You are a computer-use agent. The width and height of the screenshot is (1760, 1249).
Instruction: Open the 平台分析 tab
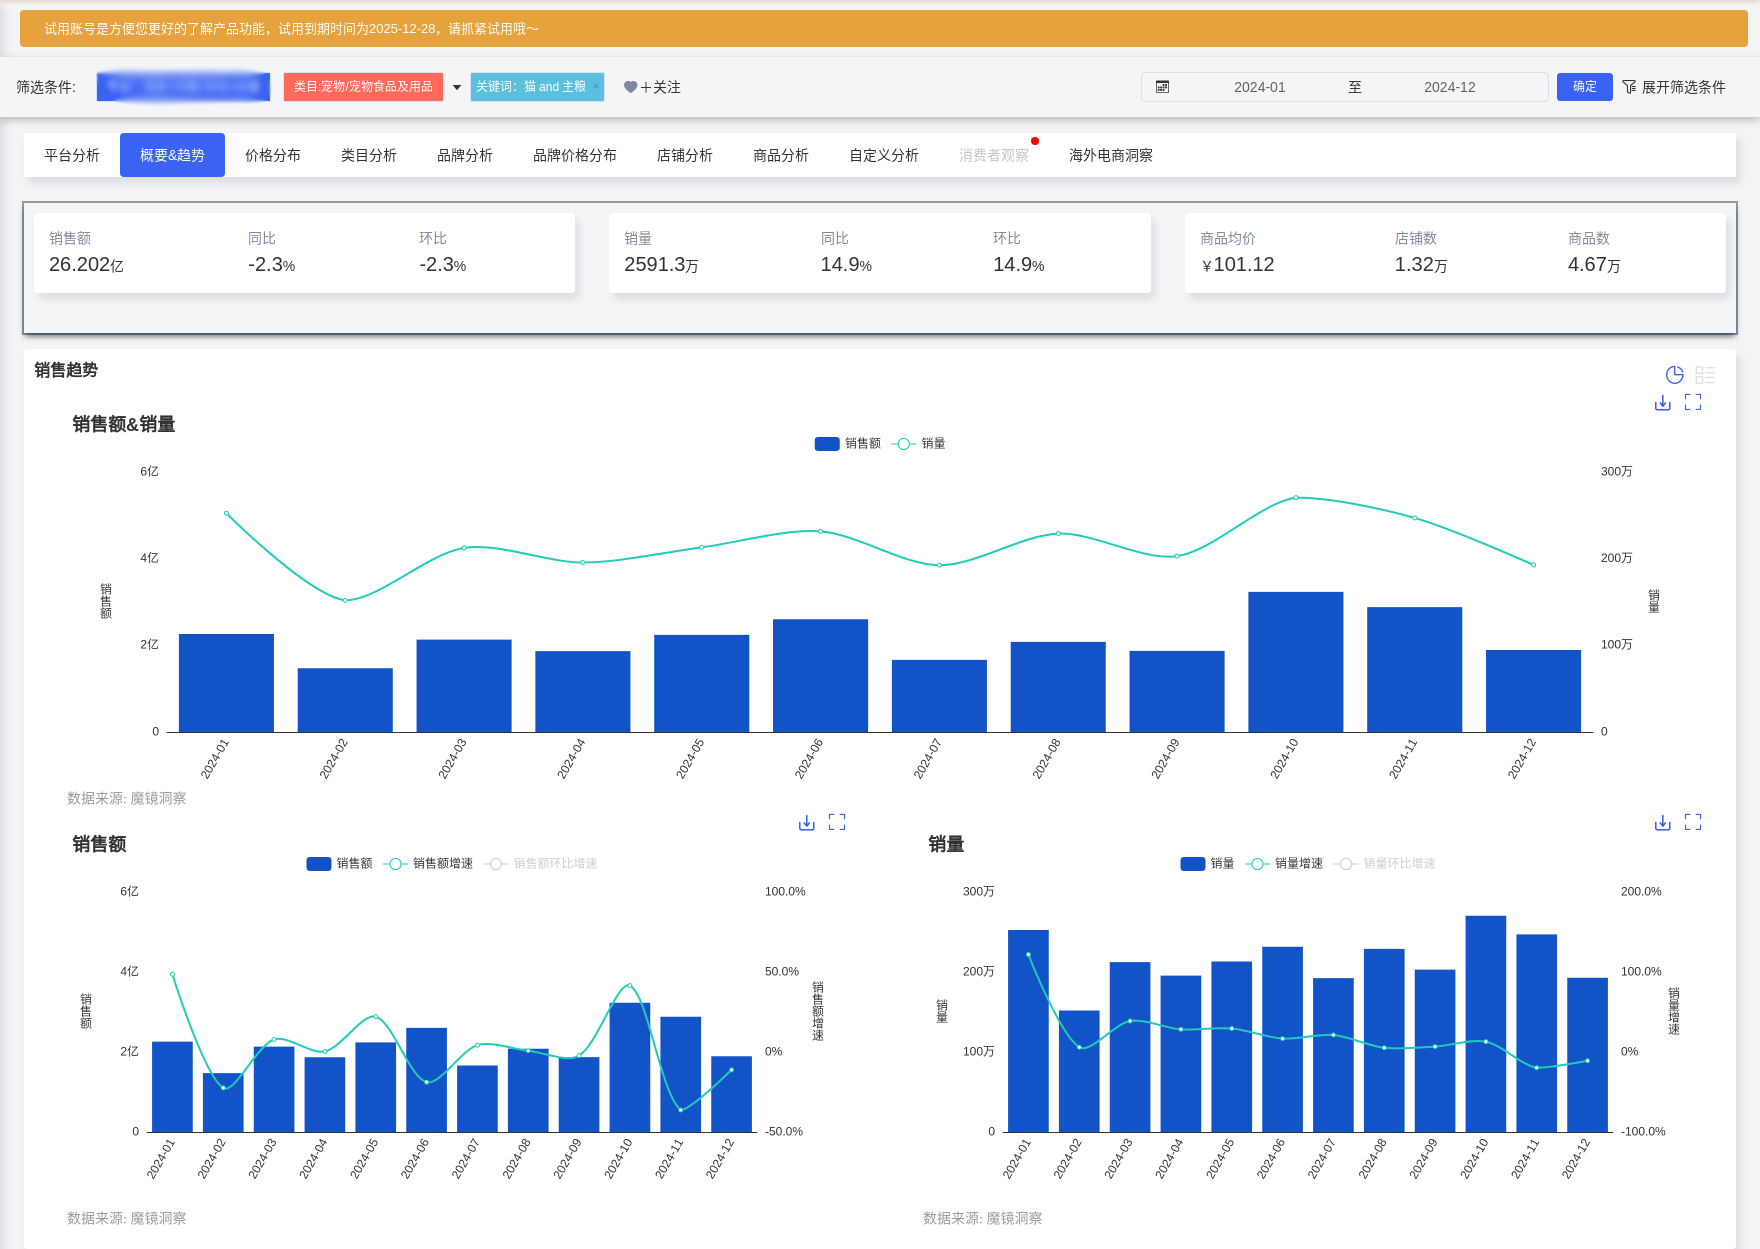tap(72, 155)
